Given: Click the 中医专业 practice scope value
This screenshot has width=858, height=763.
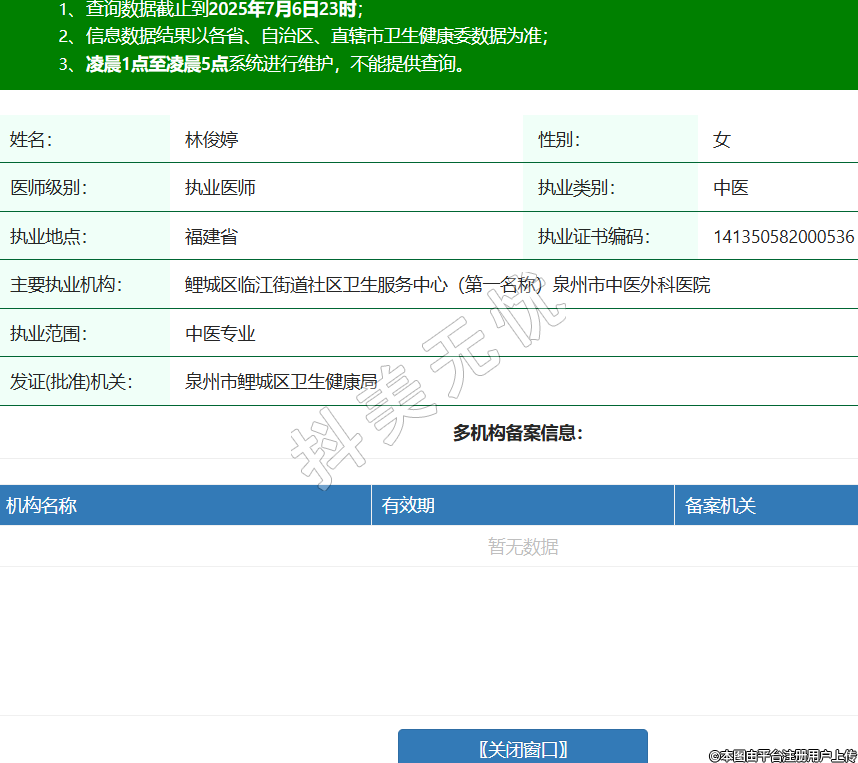Looking at the screenshot, I should pos(220,334).
